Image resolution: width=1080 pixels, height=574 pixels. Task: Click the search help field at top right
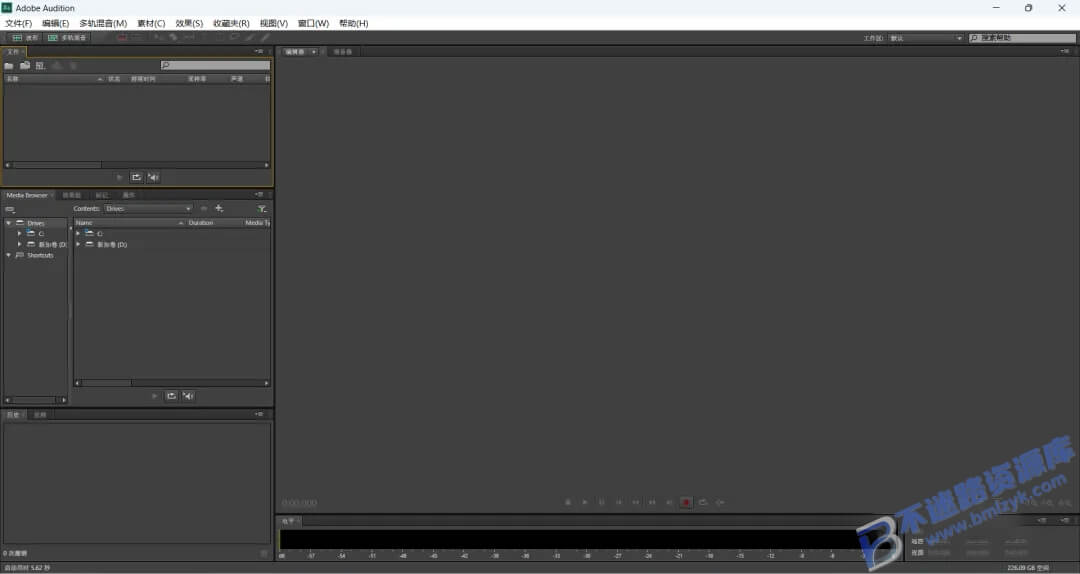click(1022, 38)
